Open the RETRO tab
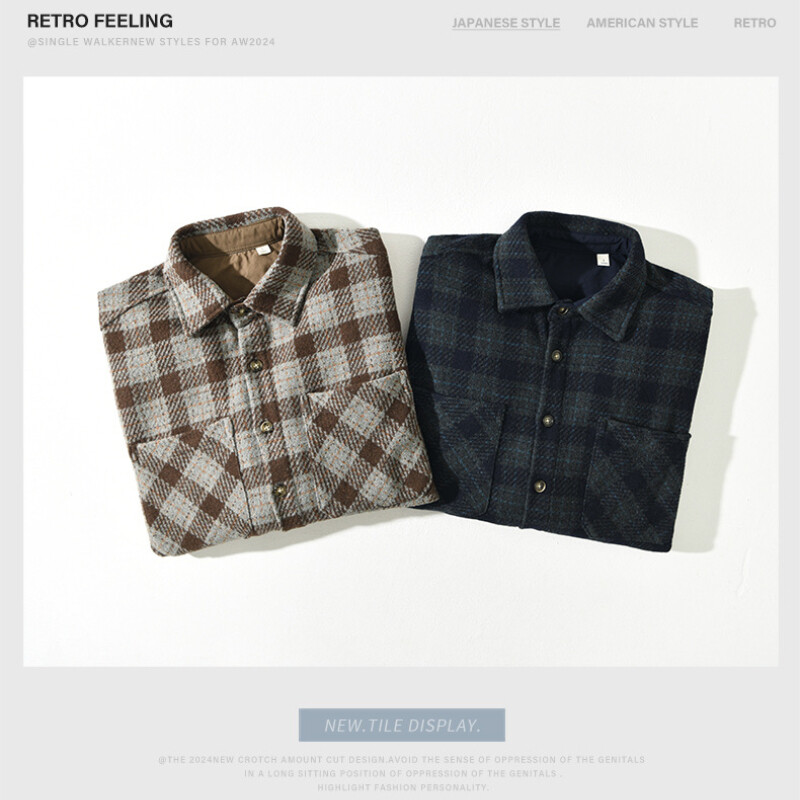Image resolution: width=800 pixels, height=800 pixels. [755, 23]
